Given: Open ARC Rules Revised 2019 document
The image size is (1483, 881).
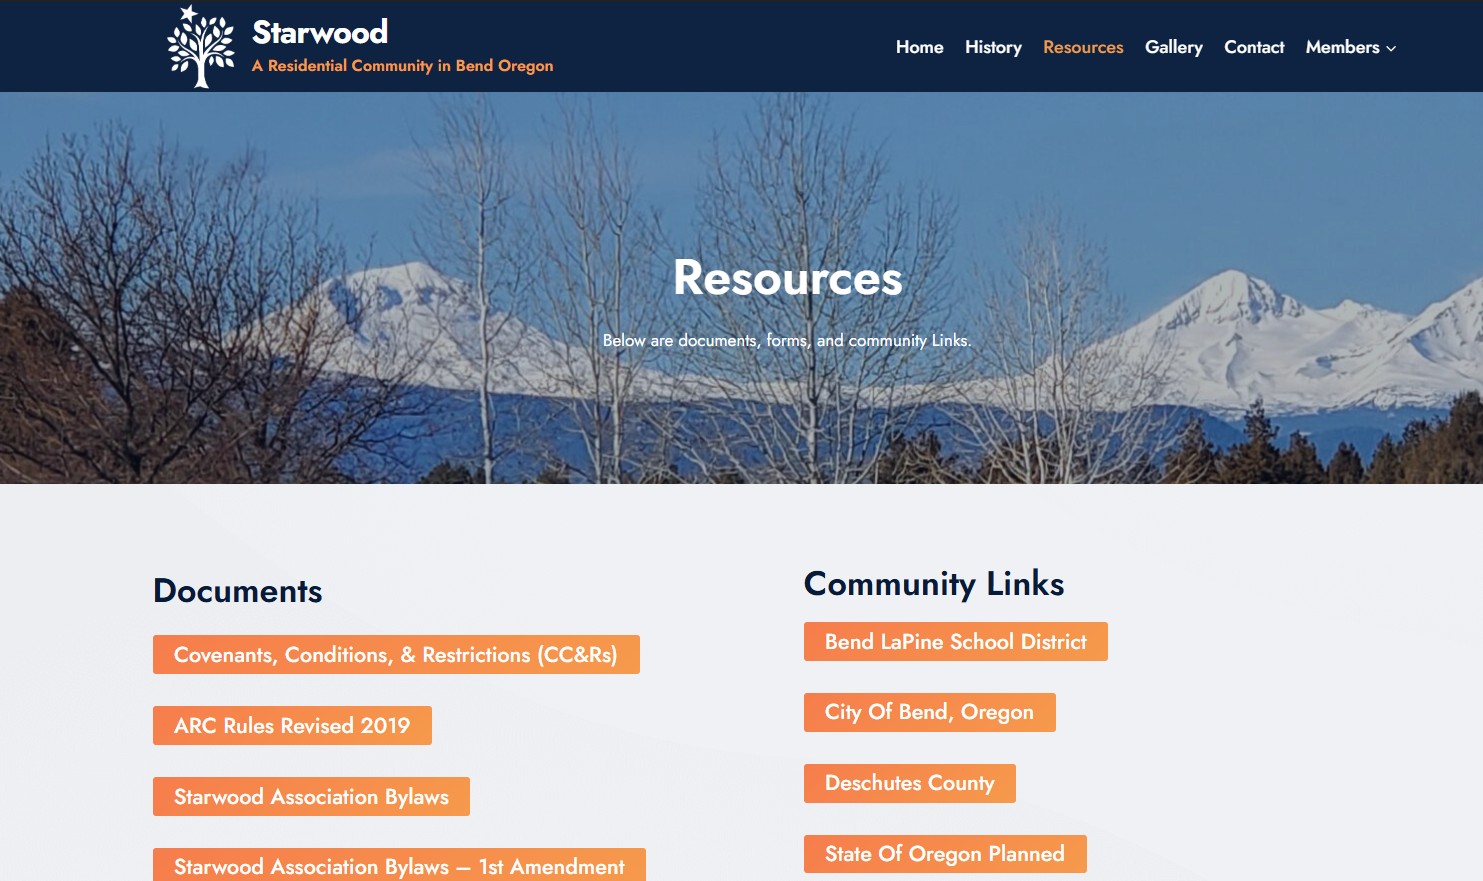Looking at the screenshot, I should [x=292, y=726].
